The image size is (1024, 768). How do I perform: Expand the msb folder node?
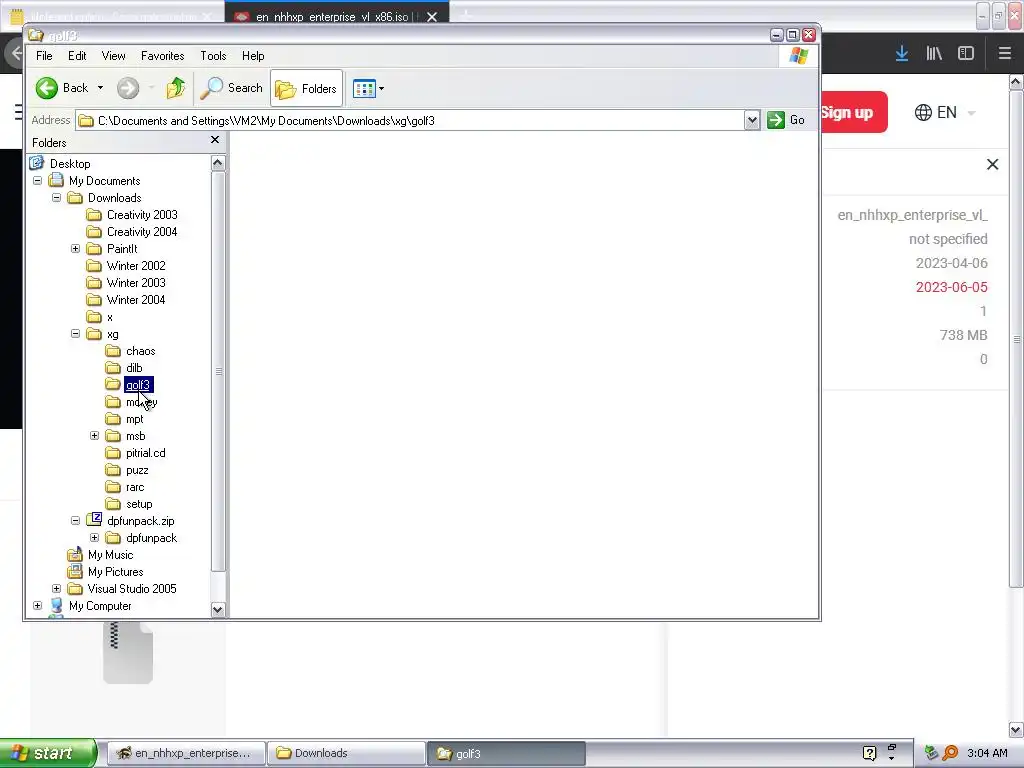[95, 436]
